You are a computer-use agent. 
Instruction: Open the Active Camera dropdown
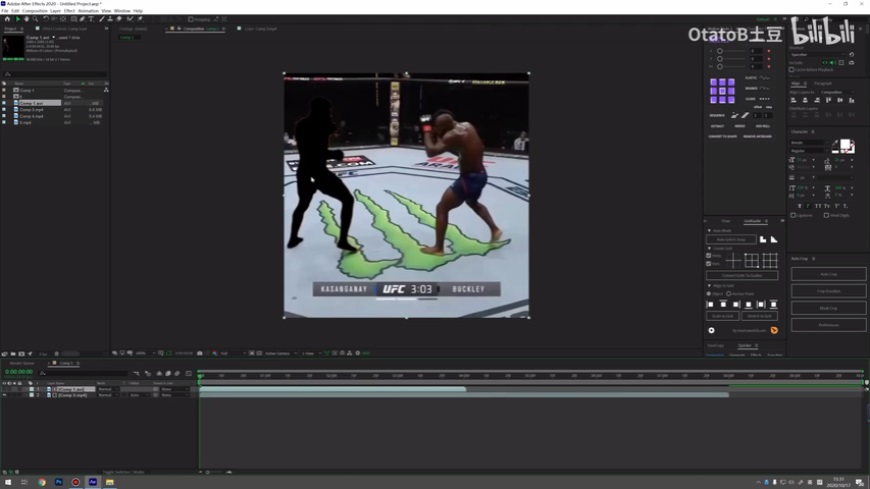click(x=281, y=353)
